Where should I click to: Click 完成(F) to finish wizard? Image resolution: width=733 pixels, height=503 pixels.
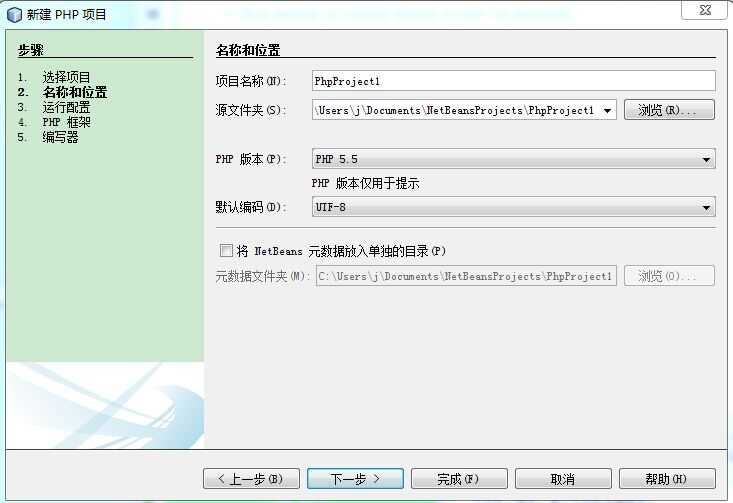click(x=459, y=479)
